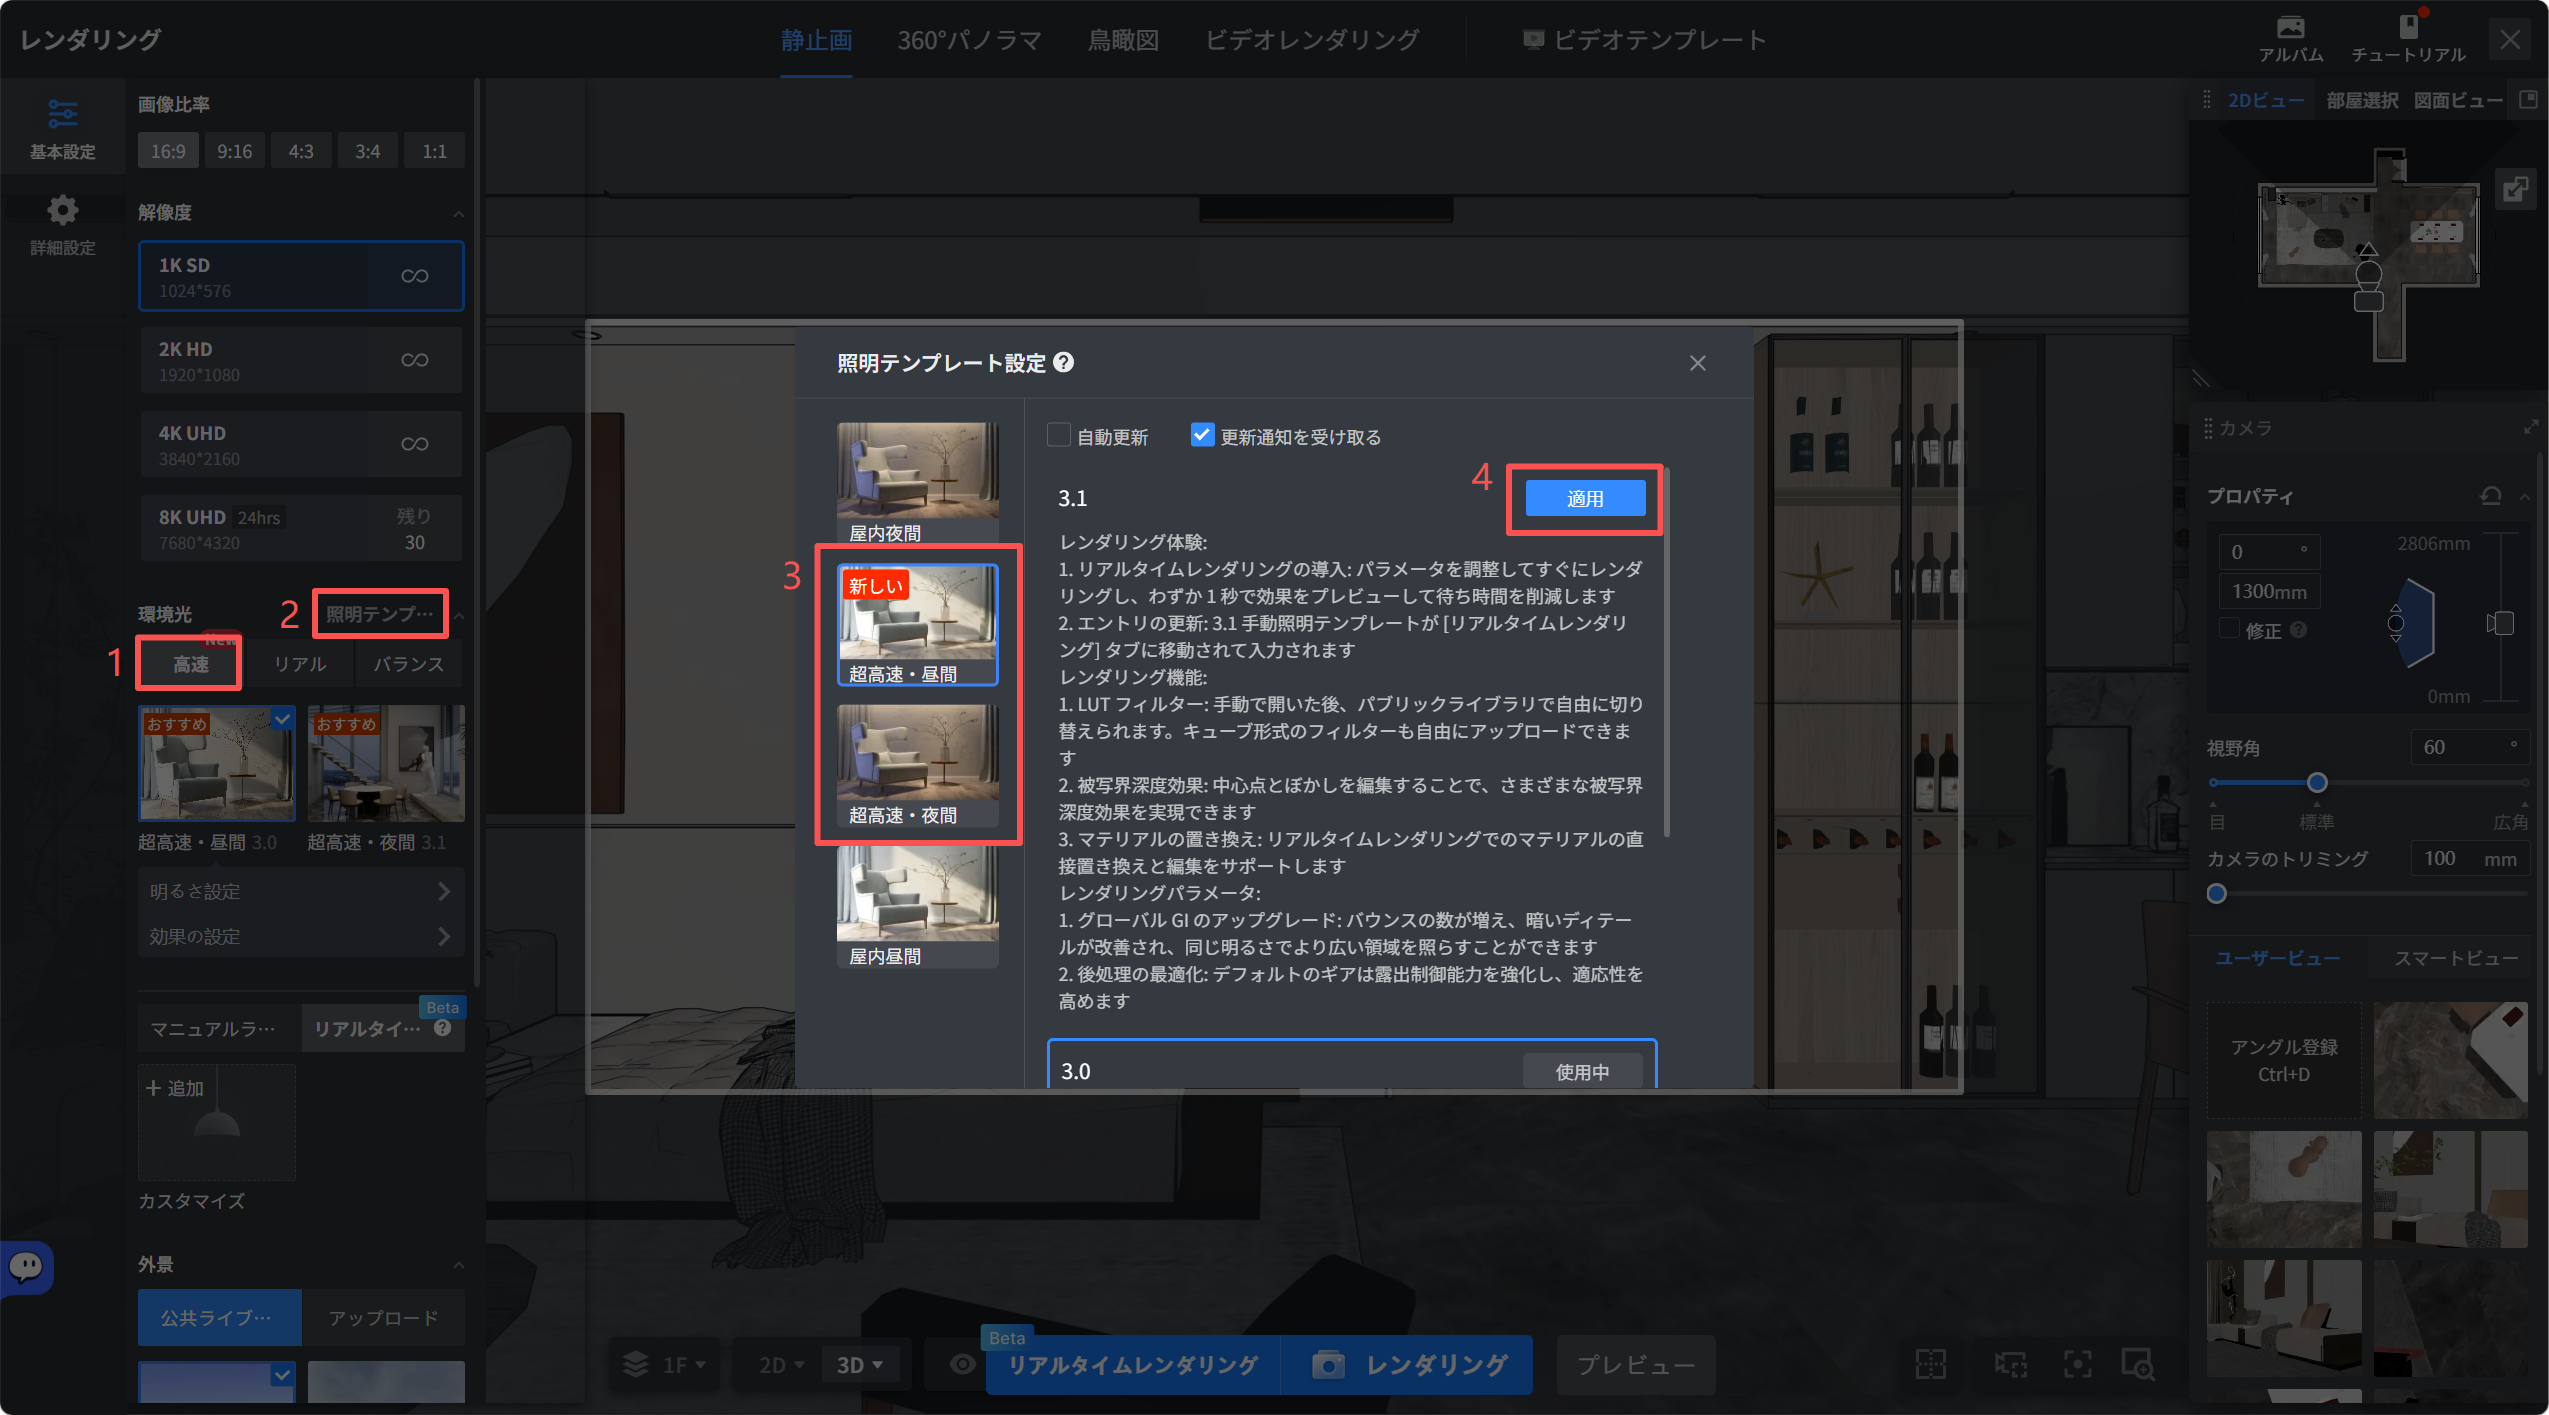This screenshot has width=2549, height=1415.
Task: Click the camera-frame capture icon in bottom toolbar
Action: point(2010,1364)
